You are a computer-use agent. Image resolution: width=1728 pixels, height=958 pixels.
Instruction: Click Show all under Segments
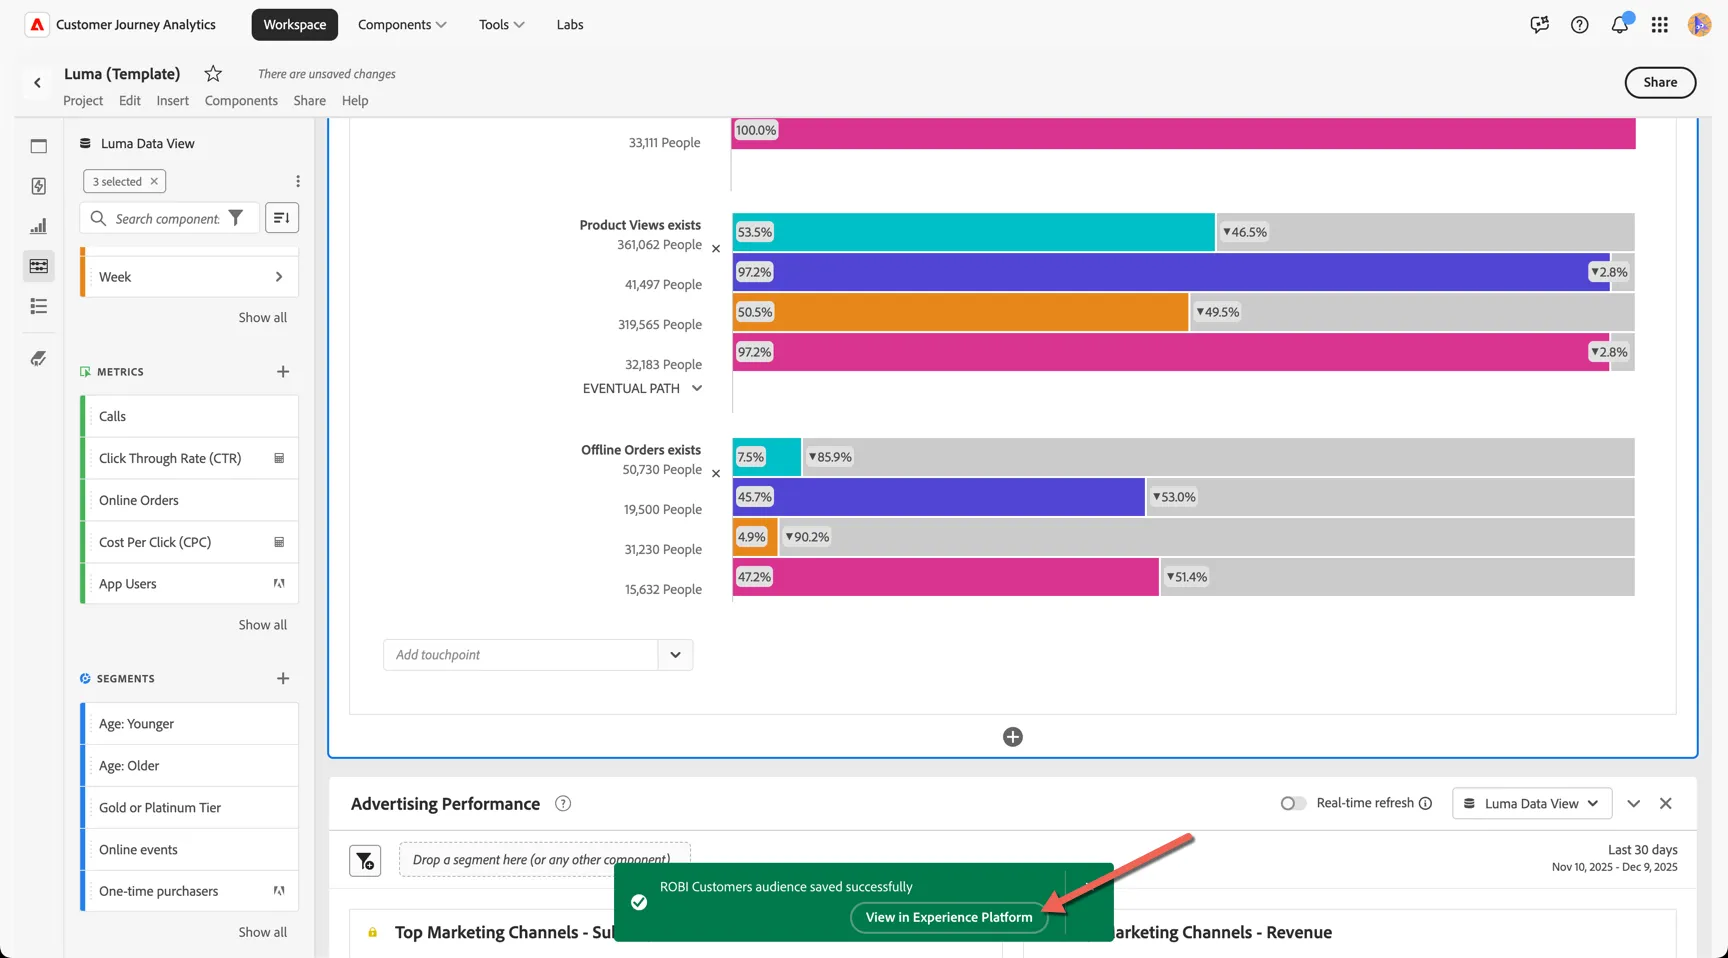262,932
